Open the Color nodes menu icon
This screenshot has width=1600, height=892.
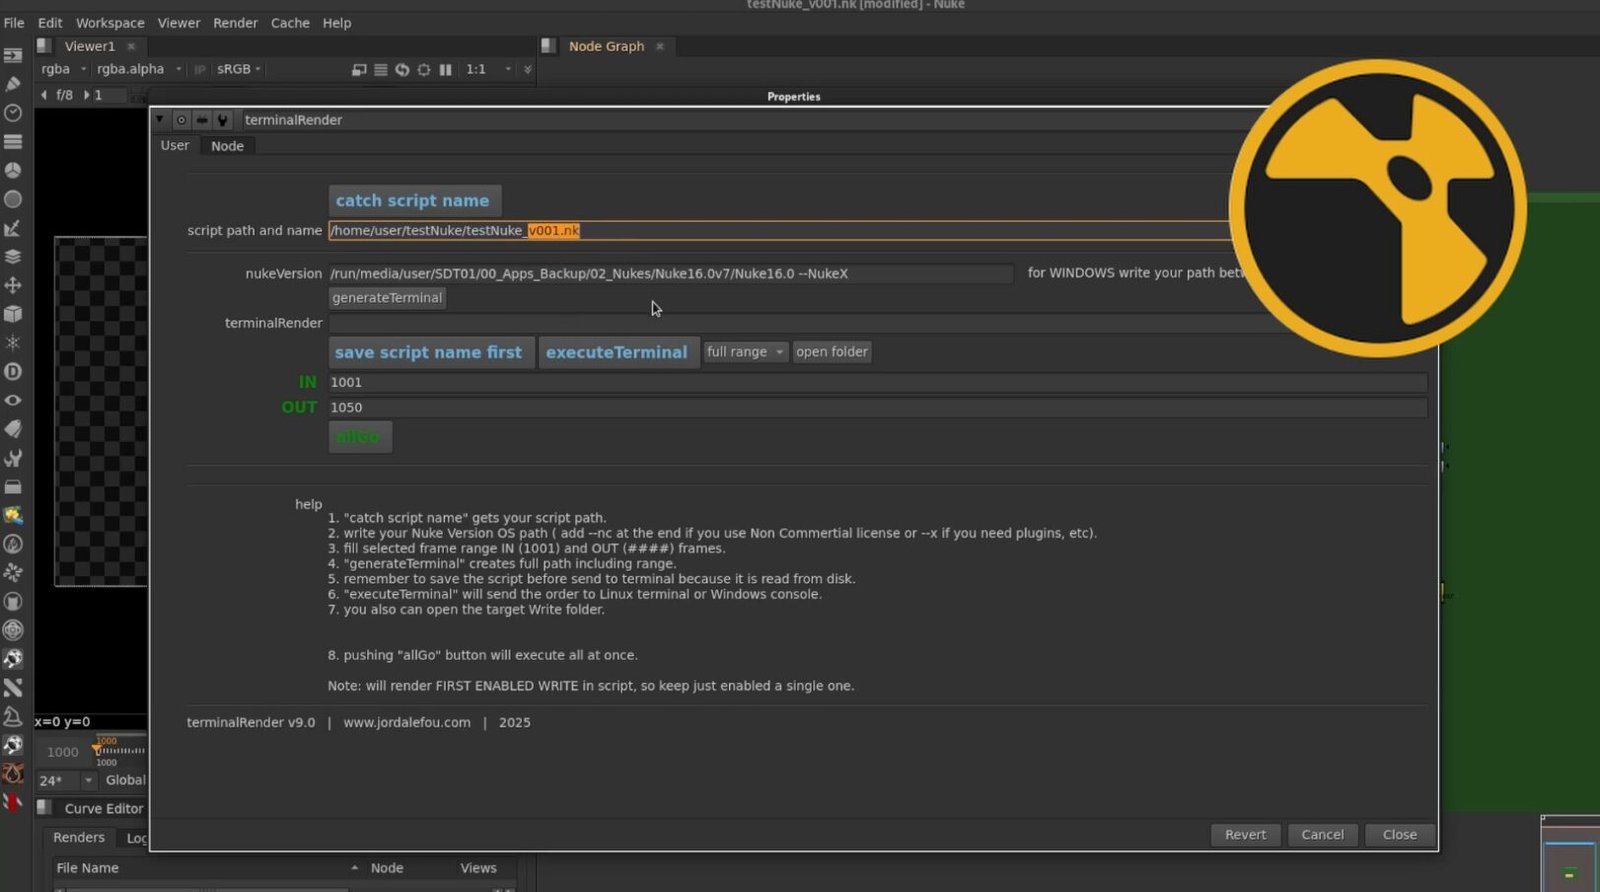13,171
